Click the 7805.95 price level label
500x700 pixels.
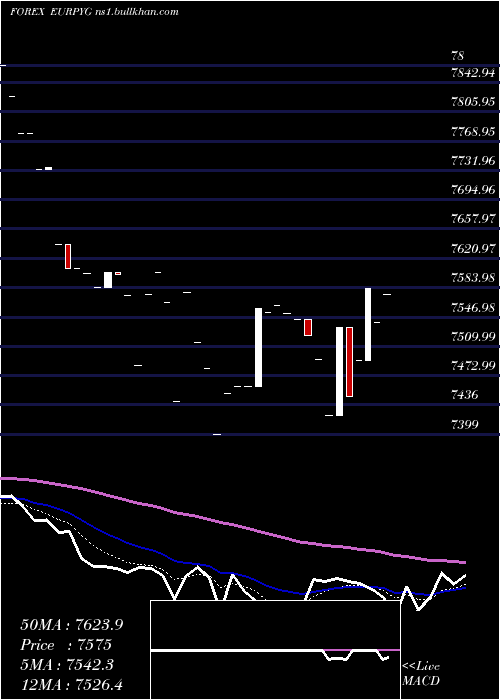coord(473,102)
